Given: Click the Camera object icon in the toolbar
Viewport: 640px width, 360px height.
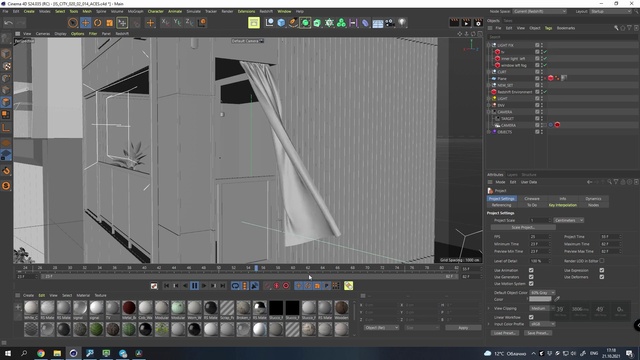Looking at the screenshot, I should [390, 23].
